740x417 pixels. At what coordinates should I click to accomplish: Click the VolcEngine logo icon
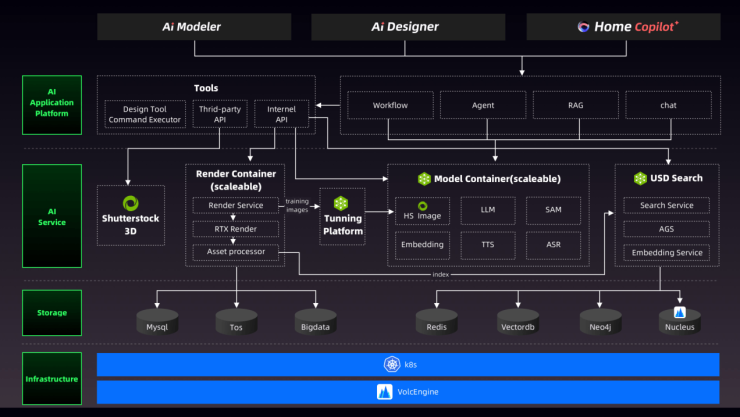[385, 392]
